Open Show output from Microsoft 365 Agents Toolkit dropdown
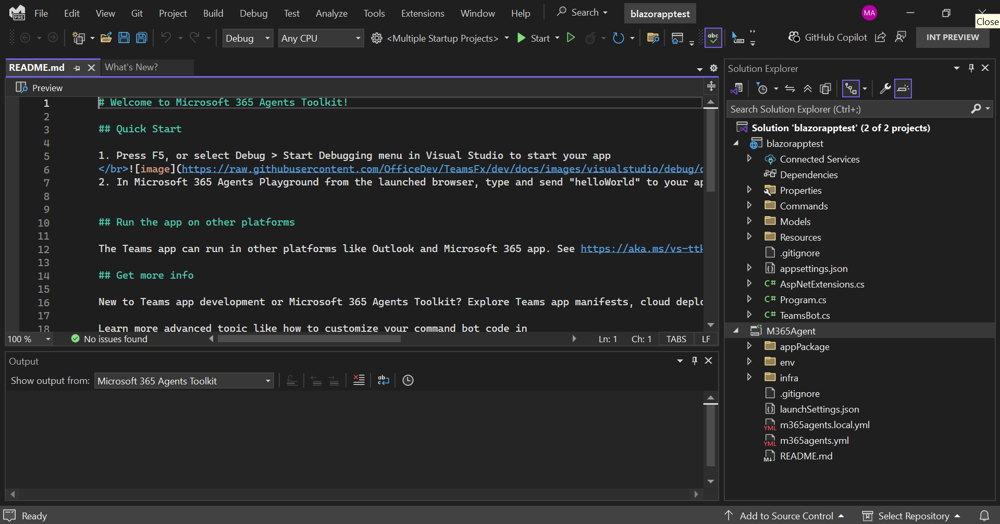 pos(184,381)
